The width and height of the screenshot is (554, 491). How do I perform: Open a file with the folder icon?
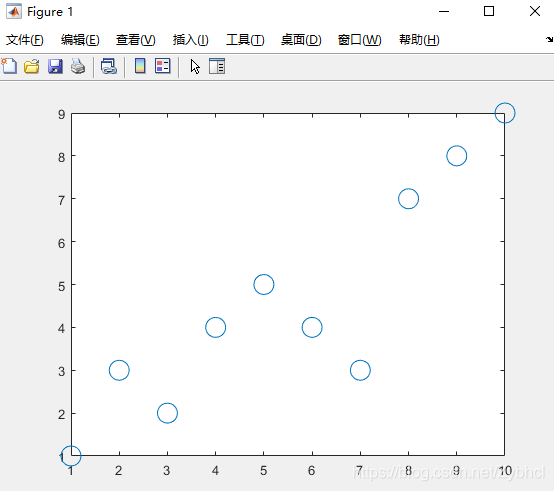(31, 66)
